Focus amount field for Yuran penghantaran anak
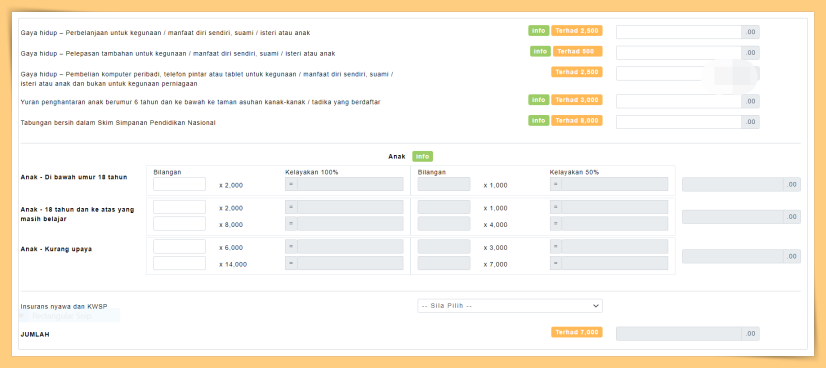The image size is (826, 368). (678, 101)
